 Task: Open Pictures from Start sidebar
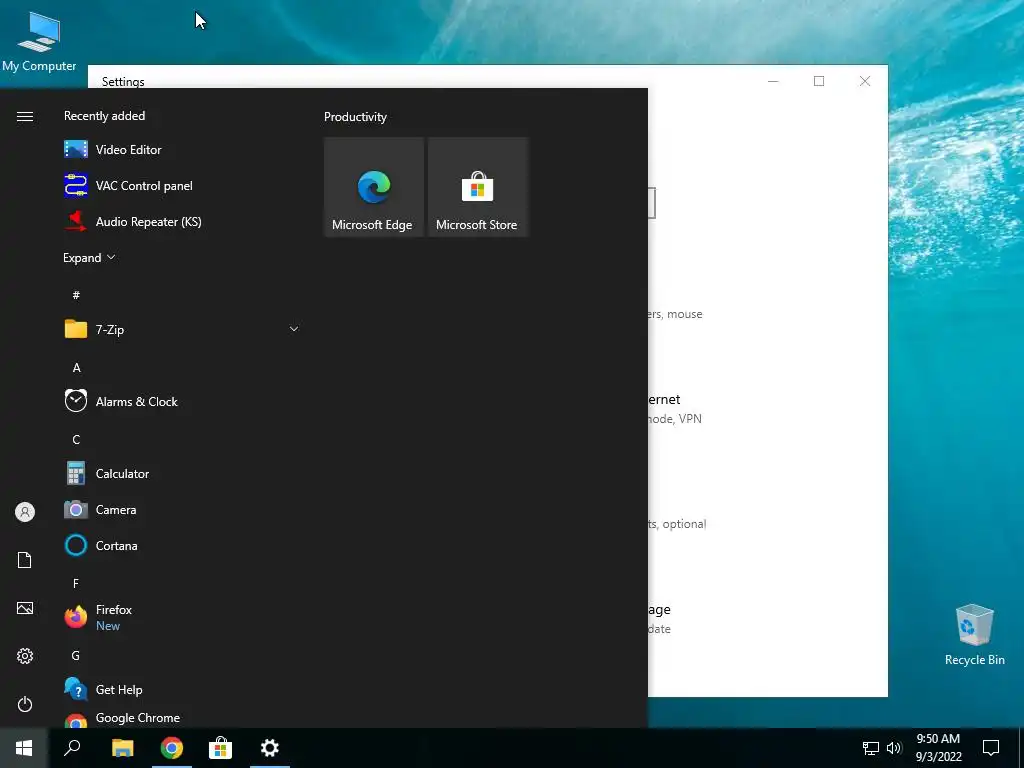(x=25, y=608)
